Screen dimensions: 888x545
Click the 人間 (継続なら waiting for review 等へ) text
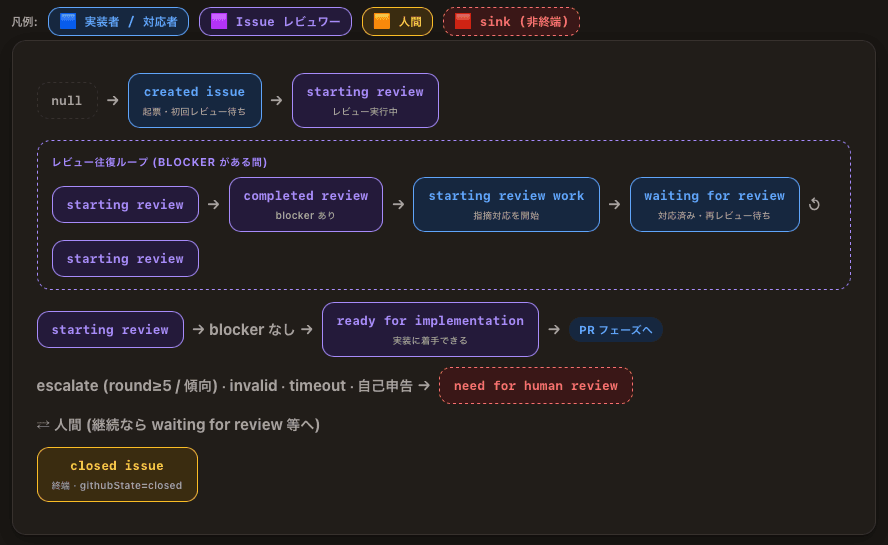tap(187, 425)
